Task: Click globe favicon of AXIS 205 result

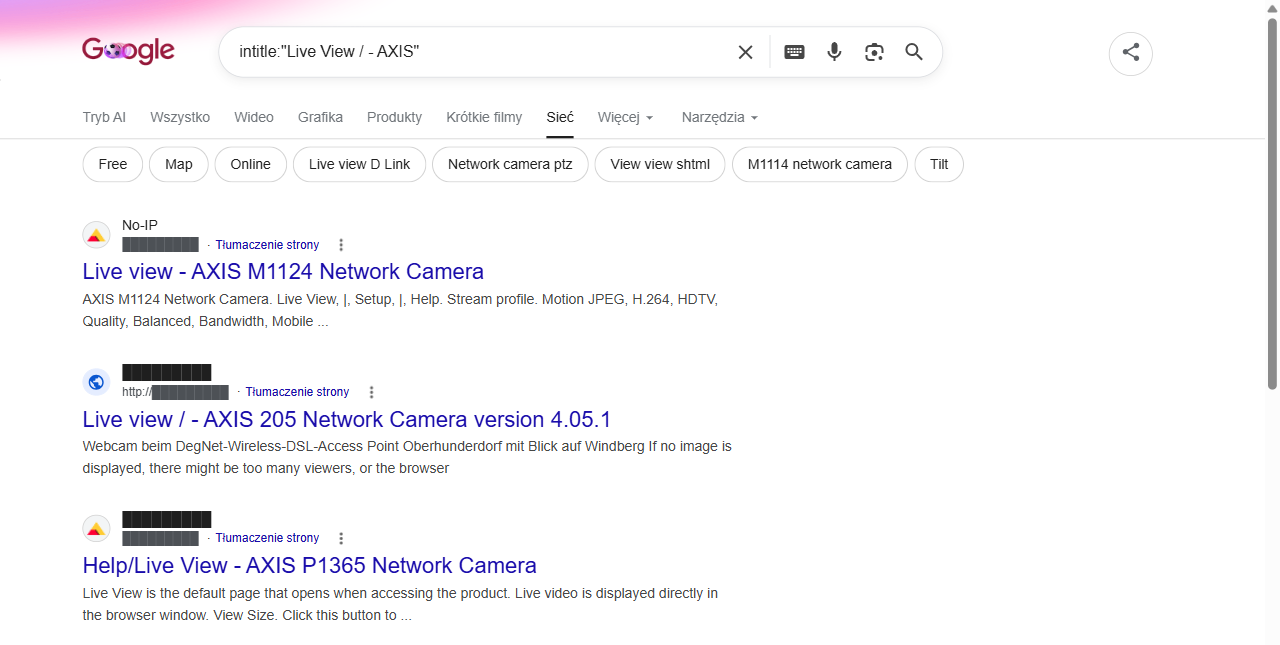Action: click(96, 381)
